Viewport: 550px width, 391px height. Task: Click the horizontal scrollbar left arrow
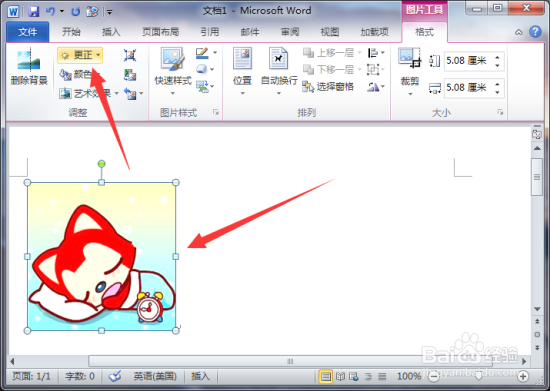[x=12, y=361]
